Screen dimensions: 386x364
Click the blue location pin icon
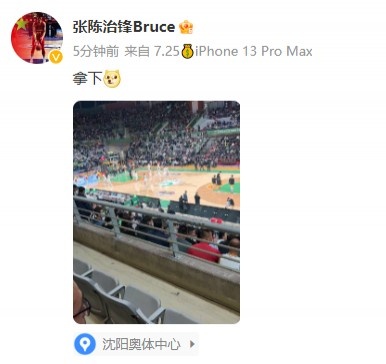85,344
